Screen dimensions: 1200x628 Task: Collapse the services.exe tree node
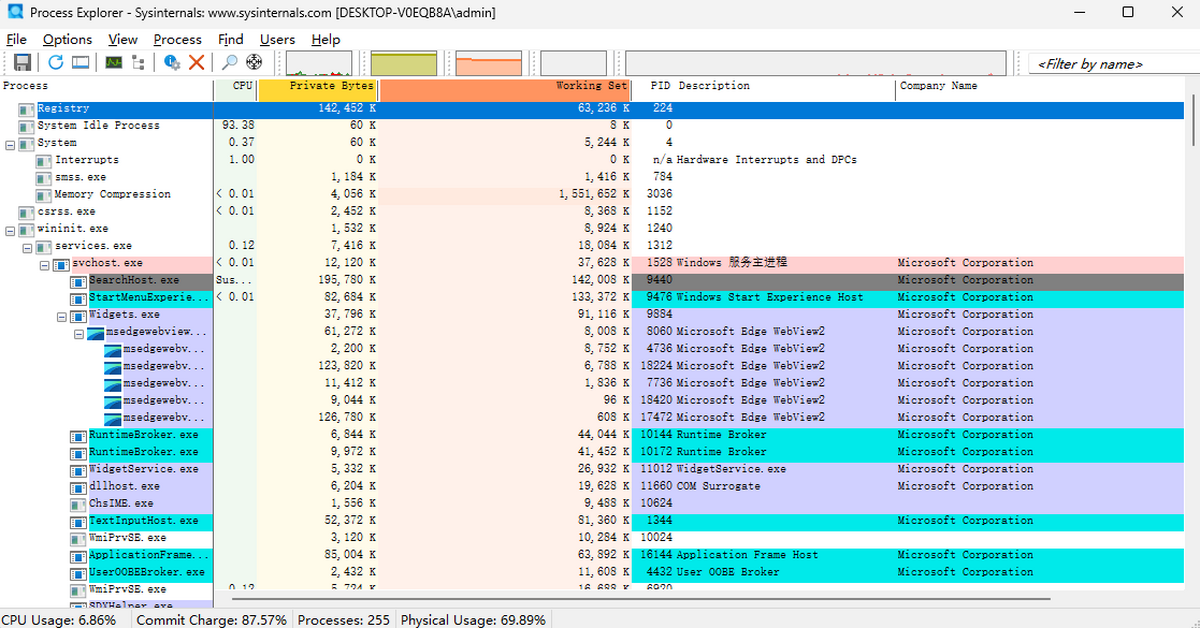[27, 246]
